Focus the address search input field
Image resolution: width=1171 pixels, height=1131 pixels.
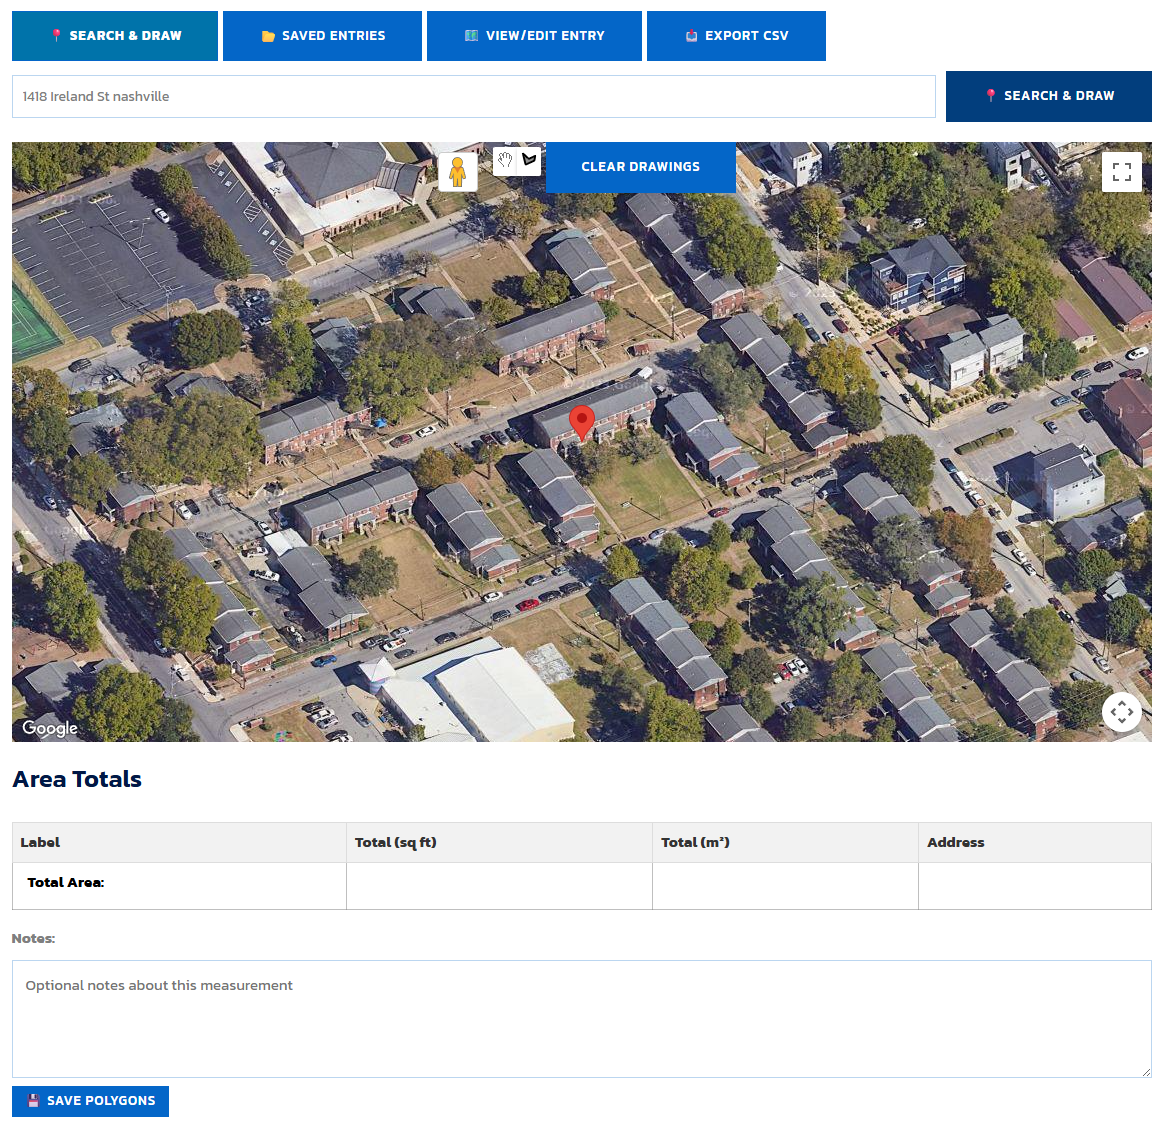[473, 97]
